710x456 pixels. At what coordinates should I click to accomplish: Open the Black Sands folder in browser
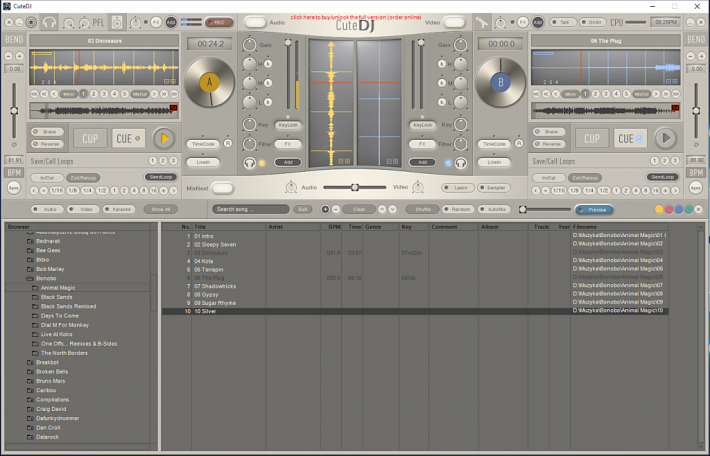[56, 297]
